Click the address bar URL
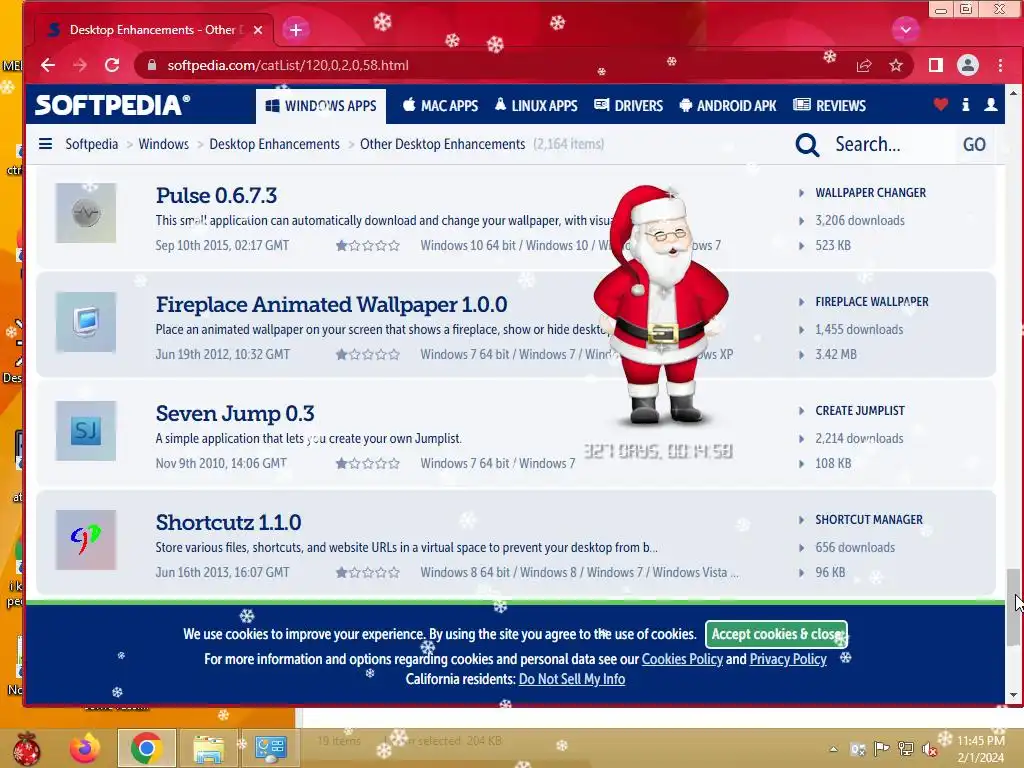1024x768 pixels. coord(287,65)
